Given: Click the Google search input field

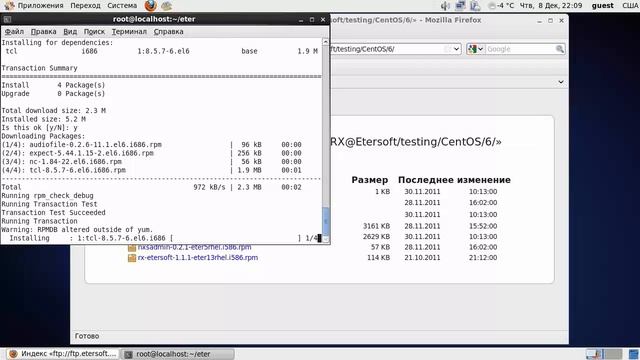Looking at the screenshot, I should tap(520, 49).
